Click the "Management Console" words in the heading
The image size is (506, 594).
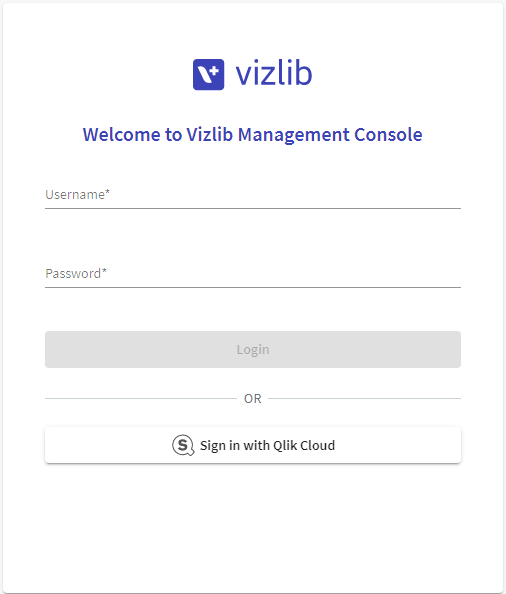[x=330, y=135]
